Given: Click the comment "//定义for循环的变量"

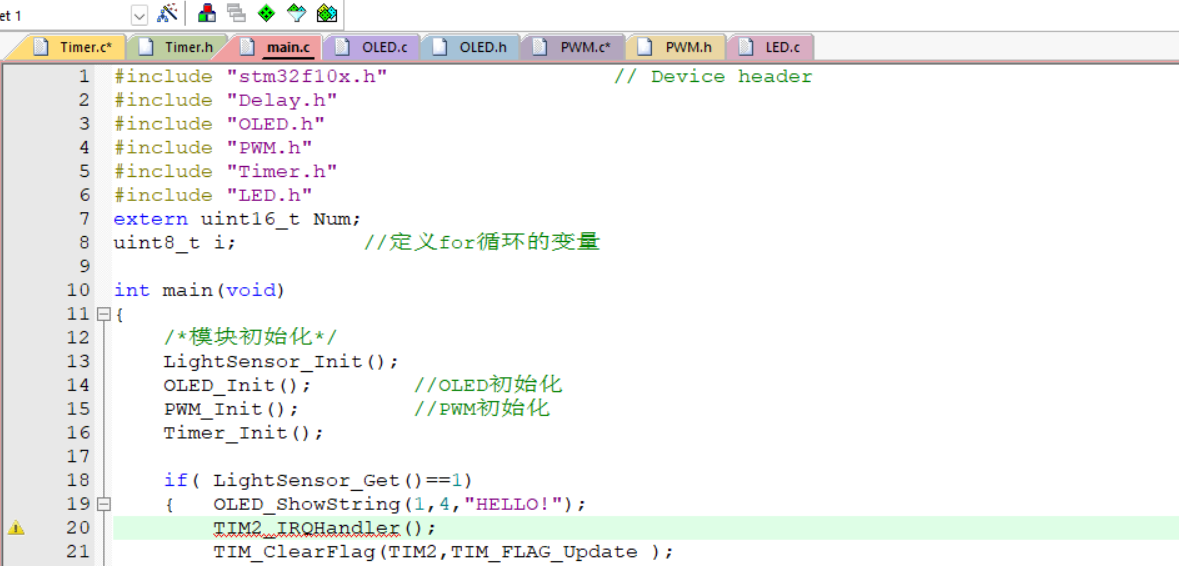Looking at the screenshot, I should tap(482, 243).
